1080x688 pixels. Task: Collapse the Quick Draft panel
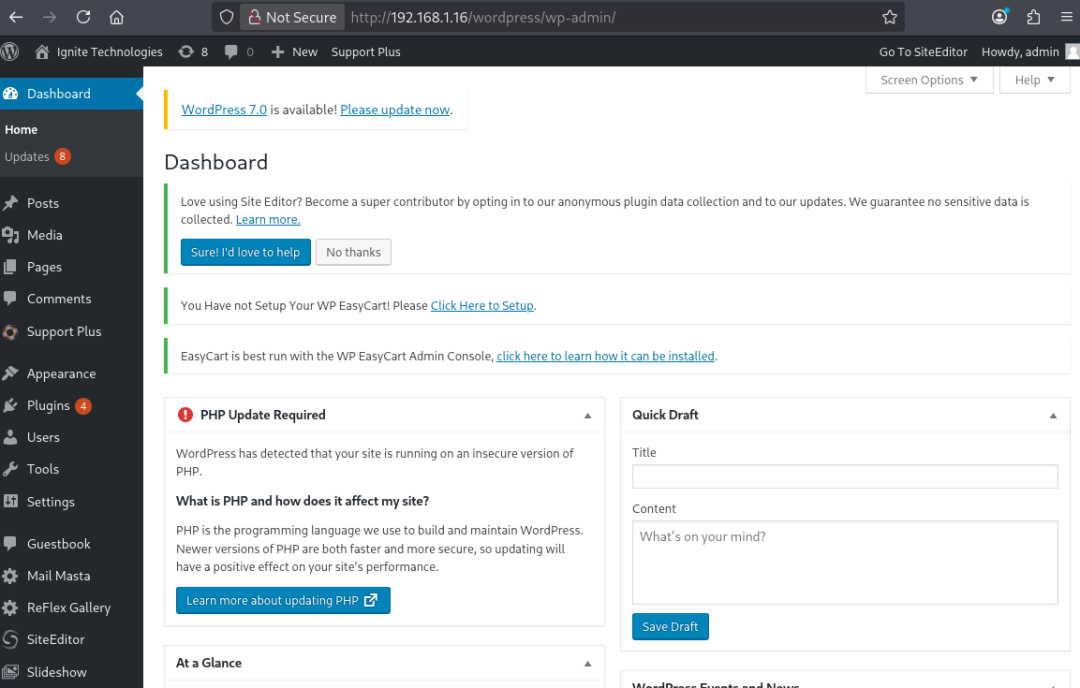tap(1053, 415)
